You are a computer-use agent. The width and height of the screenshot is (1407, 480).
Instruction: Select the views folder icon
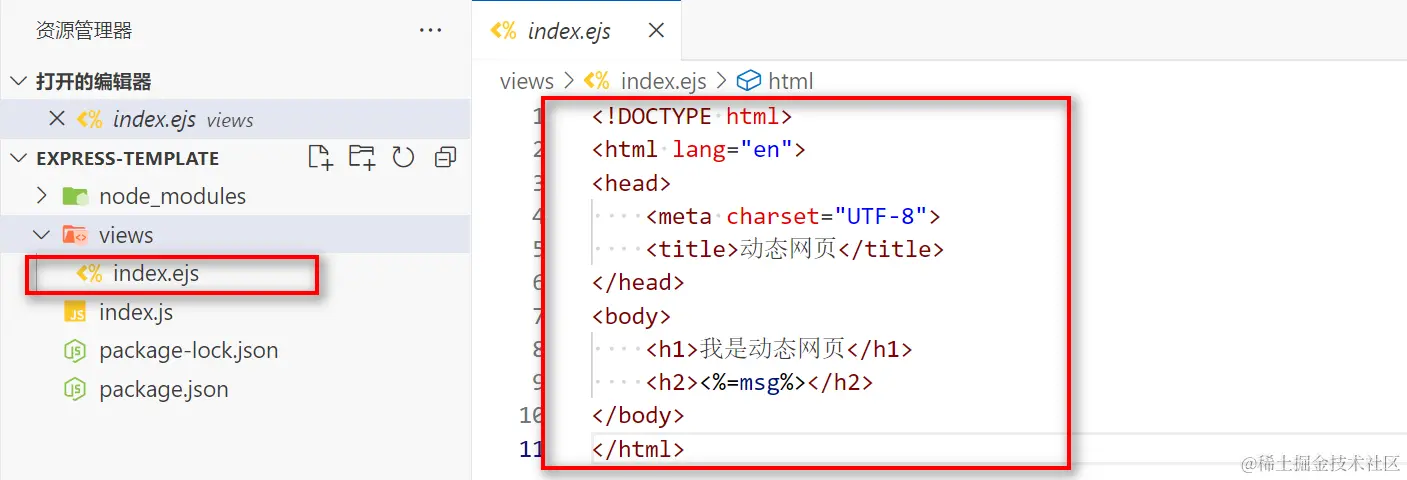75,235
